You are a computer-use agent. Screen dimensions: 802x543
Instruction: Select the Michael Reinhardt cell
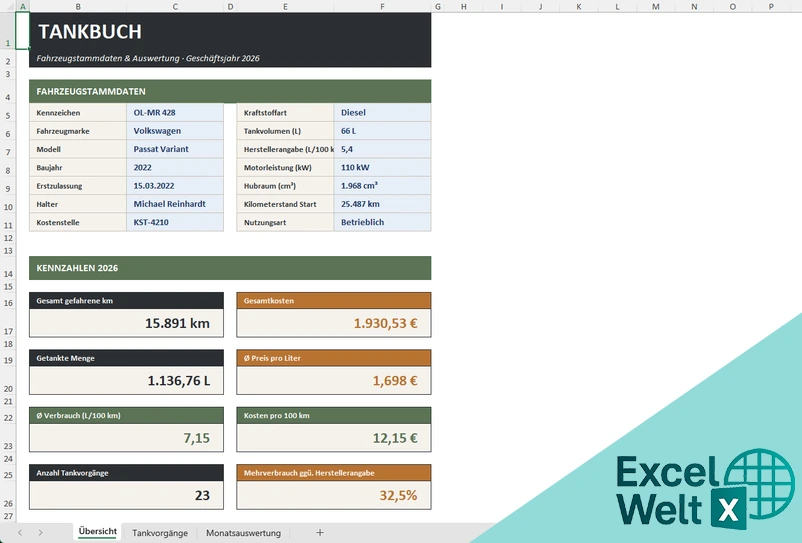pyautogui.click(x=175, y=204)
